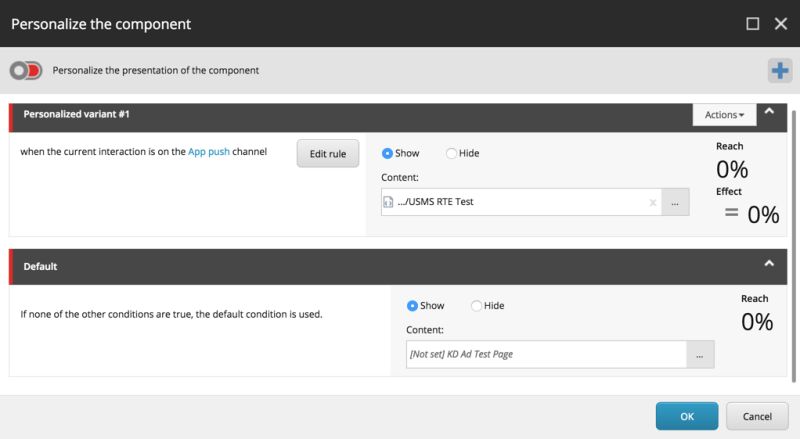Click the dialog's vertical scrollbar
The width and height of the screenshot is (800, 439).
pos(793,246)
